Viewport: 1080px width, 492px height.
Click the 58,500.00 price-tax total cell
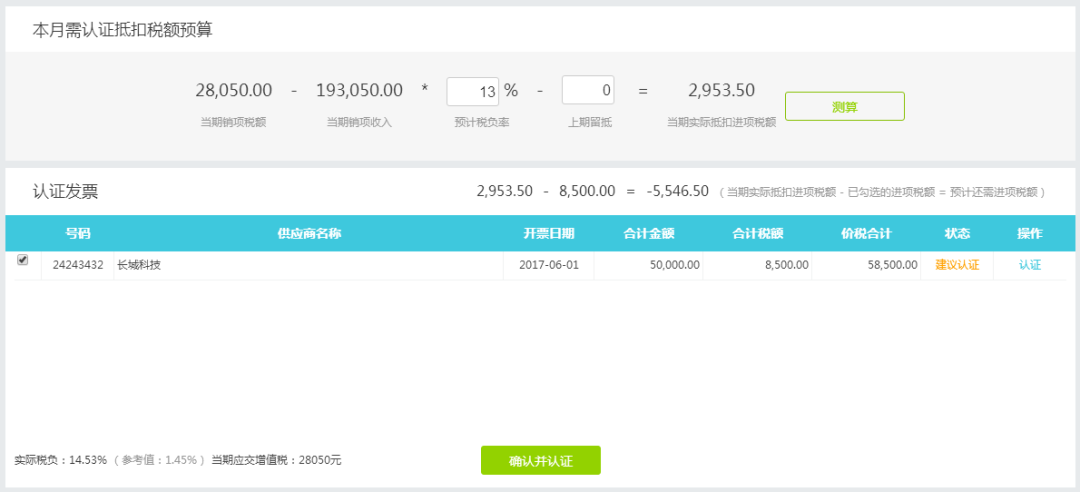(866, 265)
